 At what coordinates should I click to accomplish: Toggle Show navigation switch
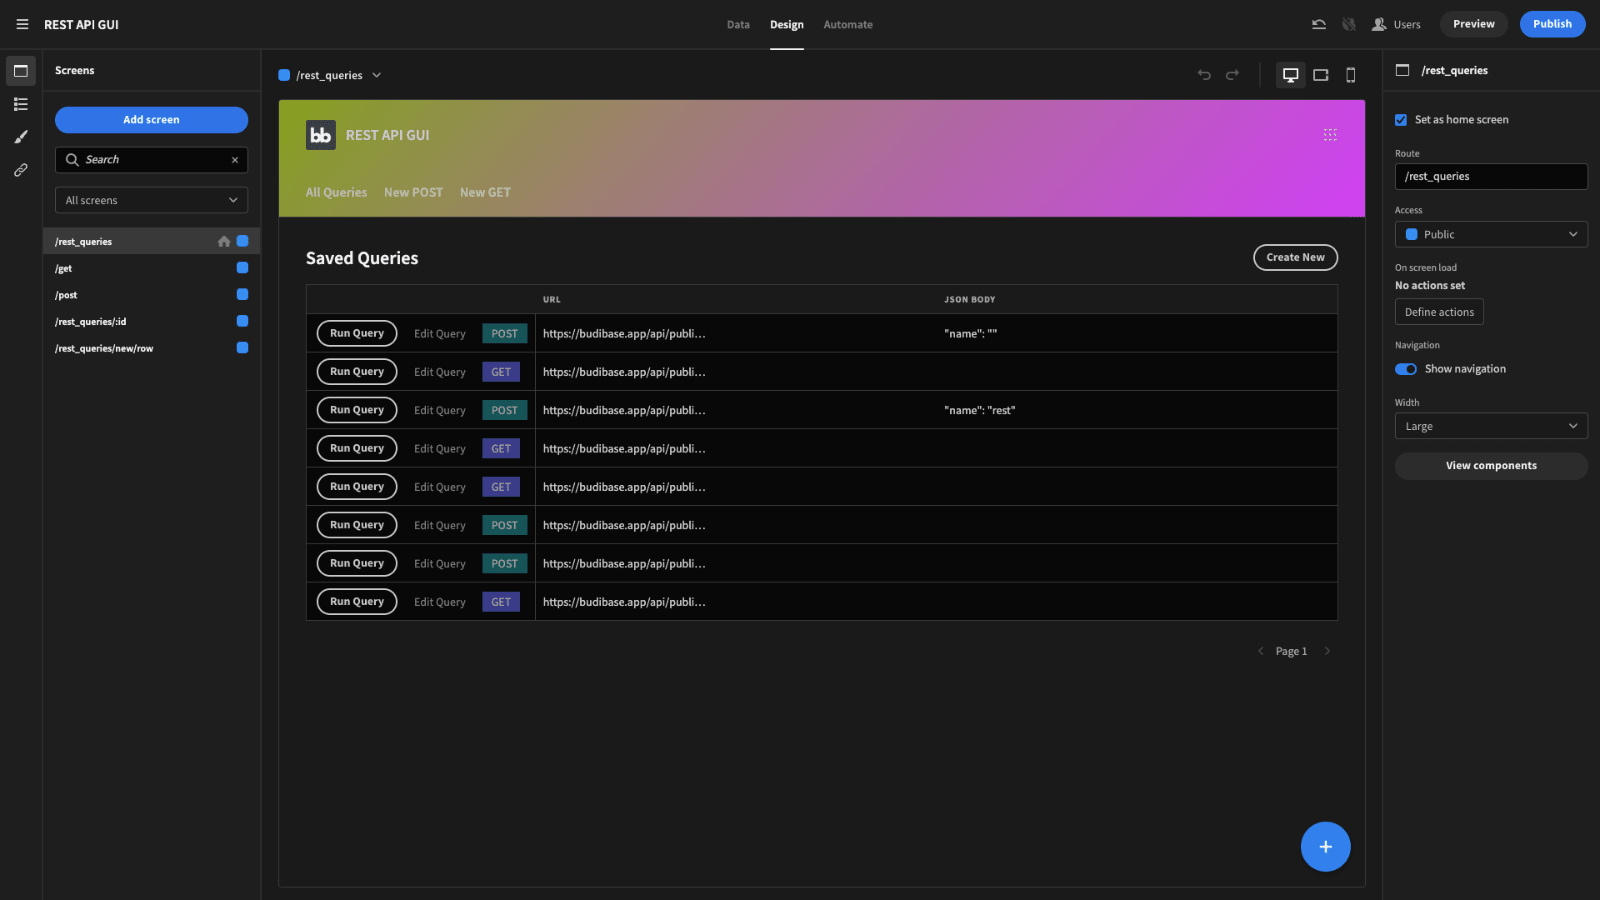tap(1406, 369)
